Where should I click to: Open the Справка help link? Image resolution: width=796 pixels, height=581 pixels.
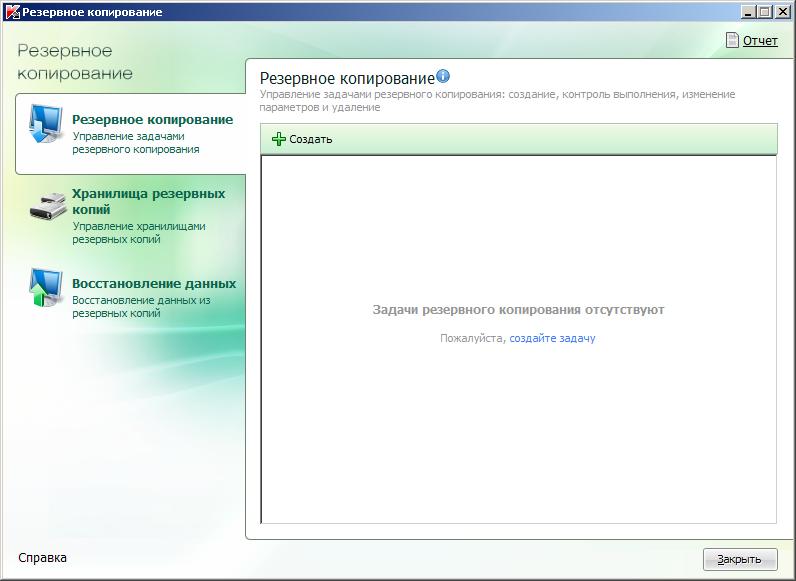(42, 558)
